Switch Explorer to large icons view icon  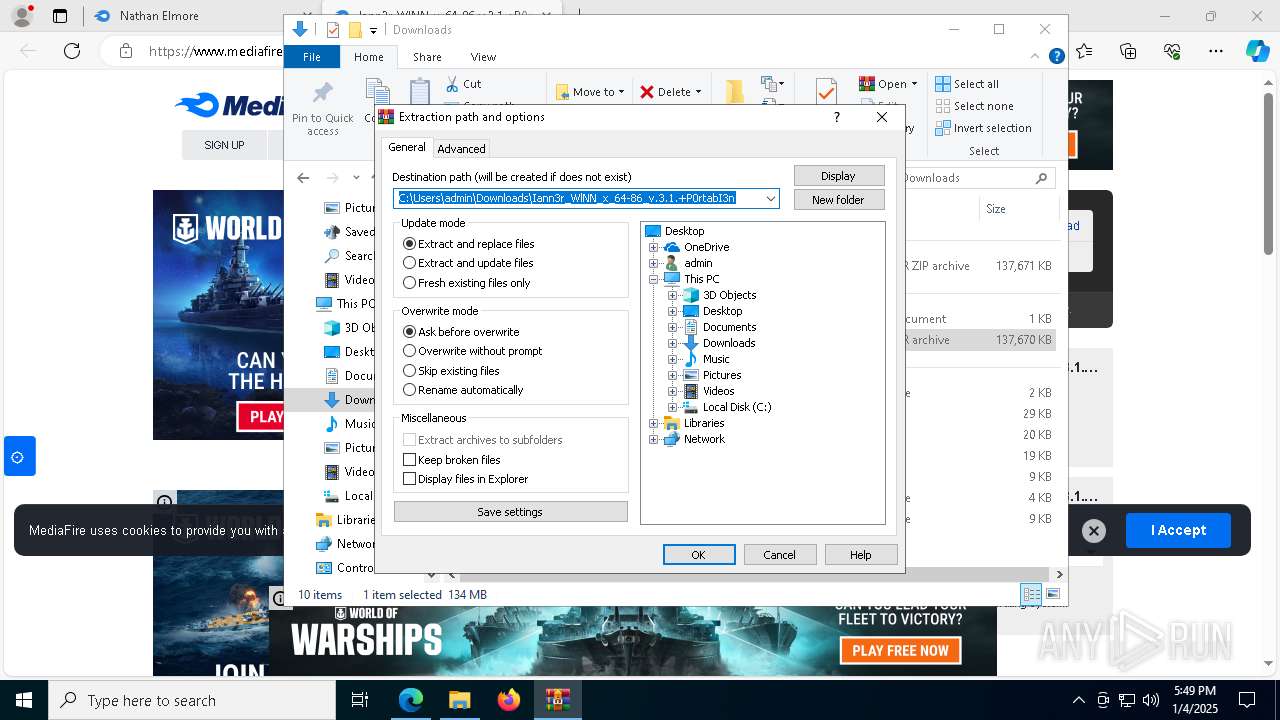(1053, 594)
